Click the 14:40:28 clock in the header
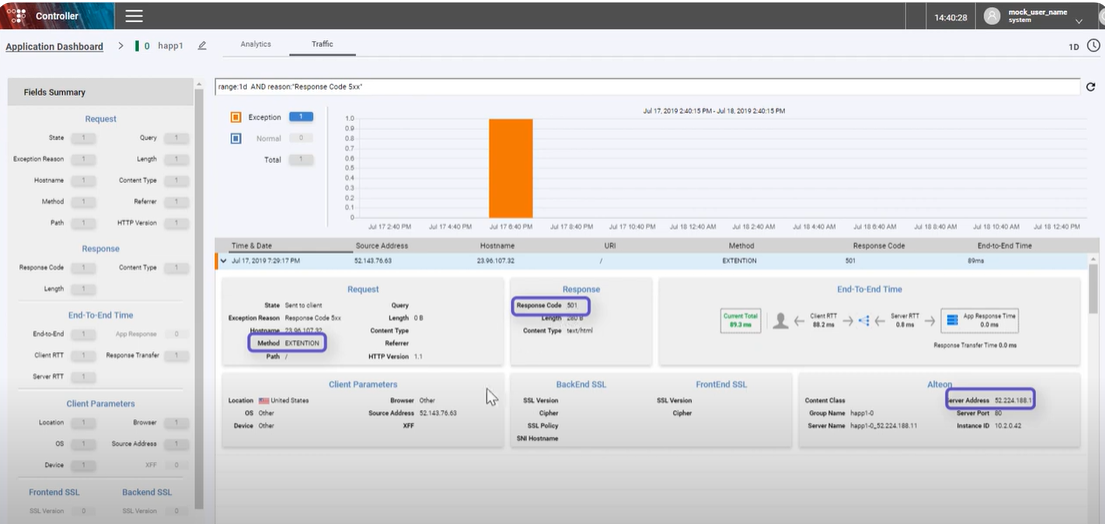Image resolution: width=1105 pixels, height=524 pixels. [x=951, y=17]
